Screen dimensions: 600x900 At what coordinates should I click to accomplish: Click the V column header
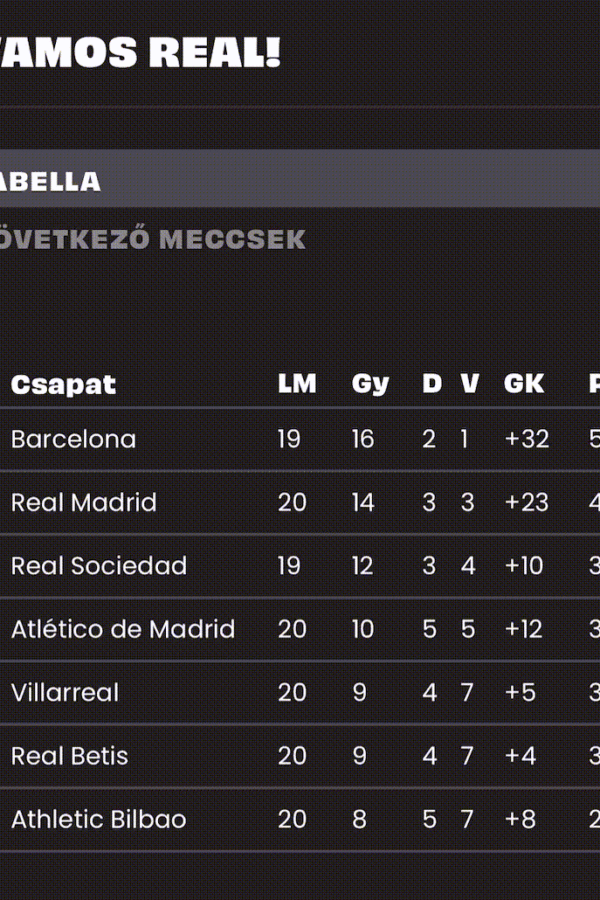point(470,383)
